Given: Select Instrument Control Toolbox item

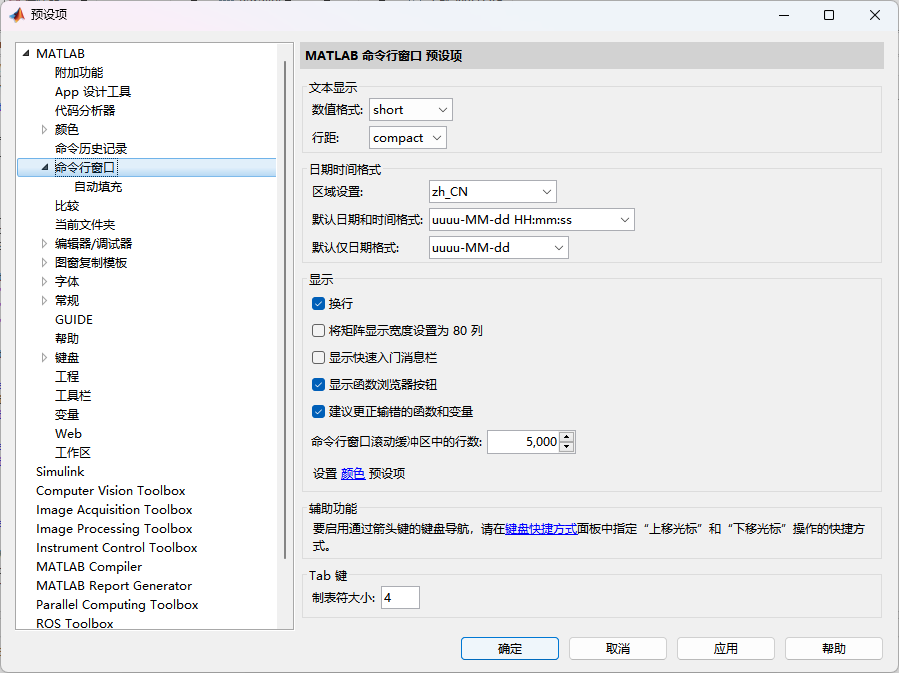Looking at the screenshot, I should click(116, 547).
